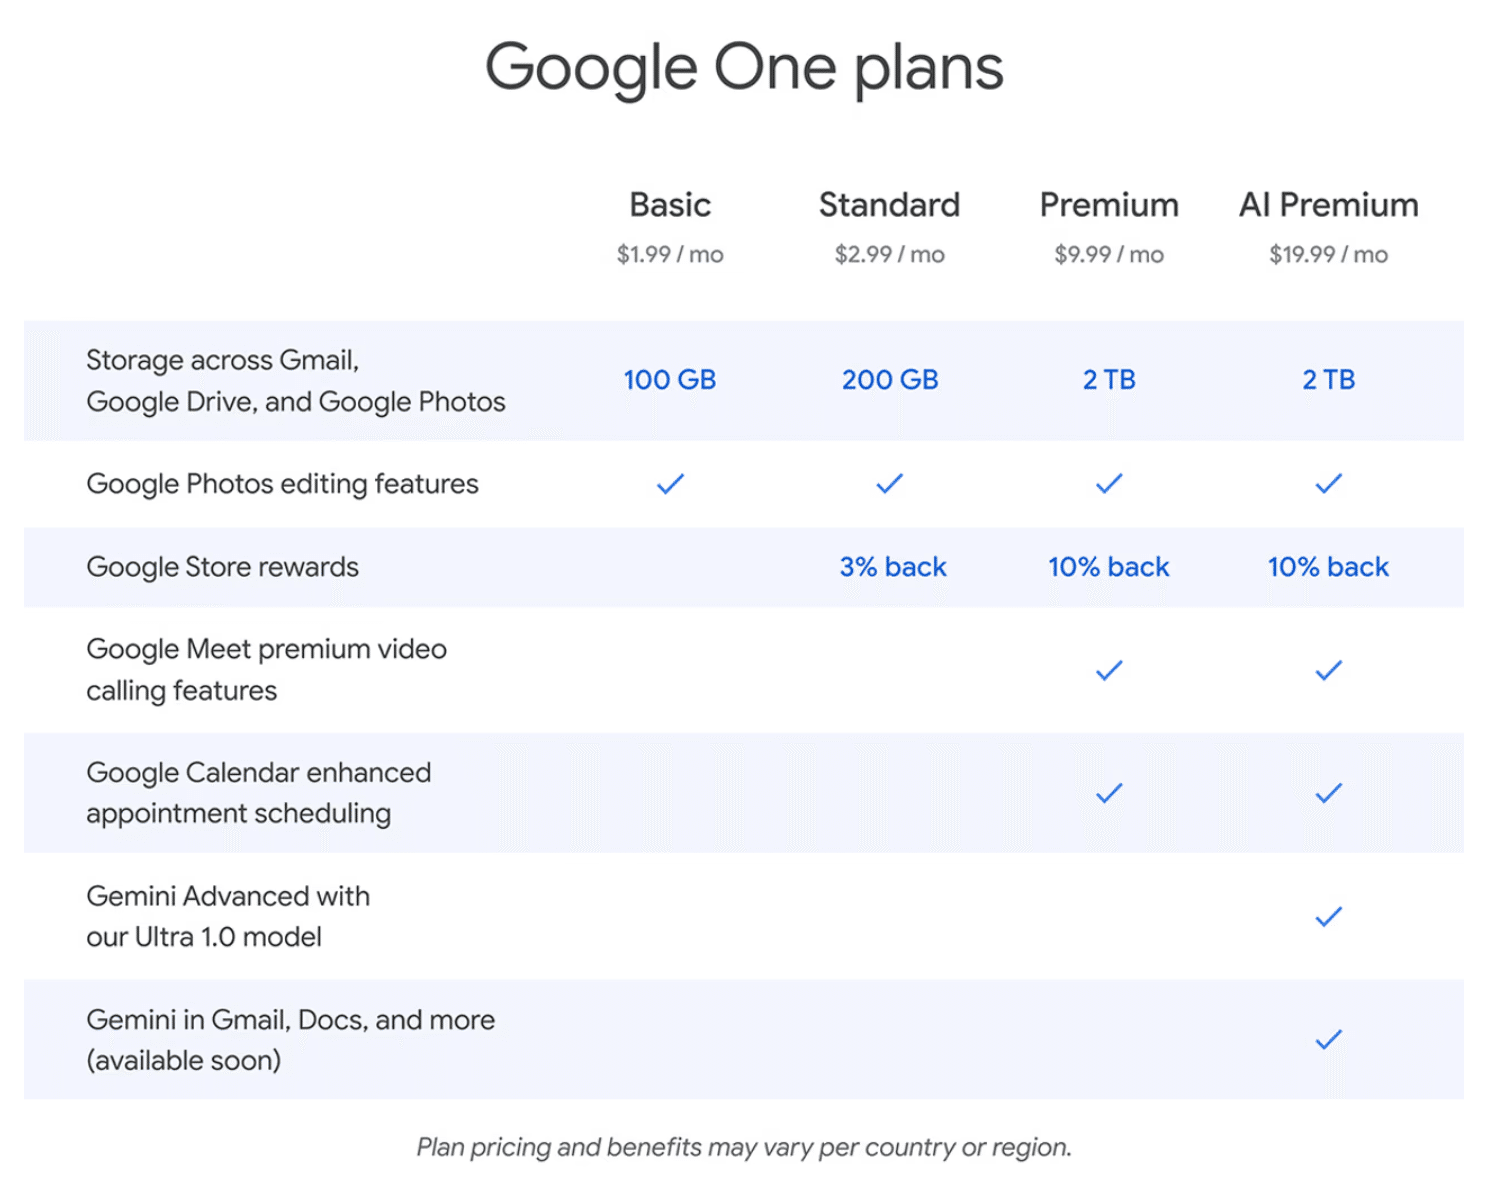Click AI Premium Google Meet checkmark

[x=1328, y=670]
